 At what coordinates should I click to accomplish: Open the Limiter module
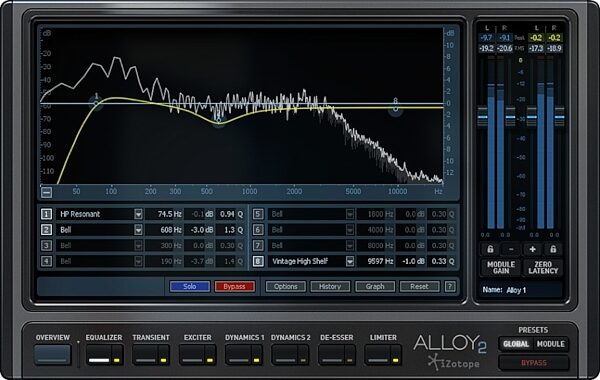(378, 355)
